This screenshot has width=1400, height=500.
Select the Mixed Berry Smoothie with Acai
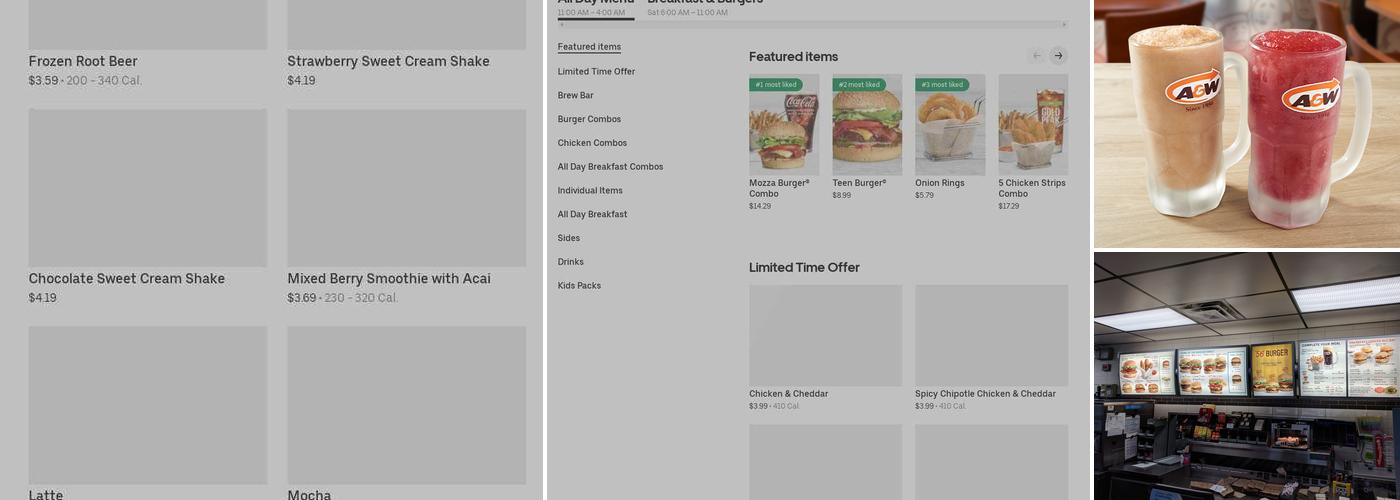pos(388,278)
